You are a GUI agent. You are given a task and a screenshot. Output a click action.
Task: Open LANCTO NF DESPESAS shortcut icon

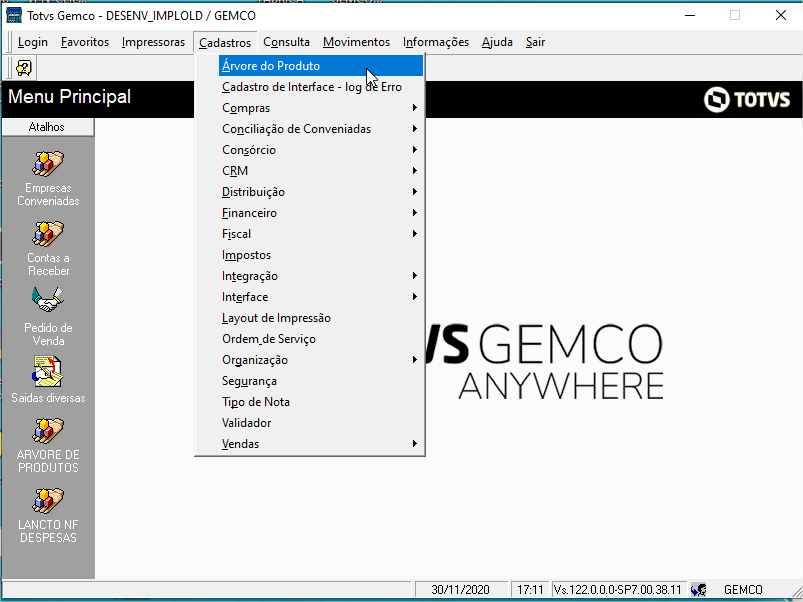pos(48,501)
